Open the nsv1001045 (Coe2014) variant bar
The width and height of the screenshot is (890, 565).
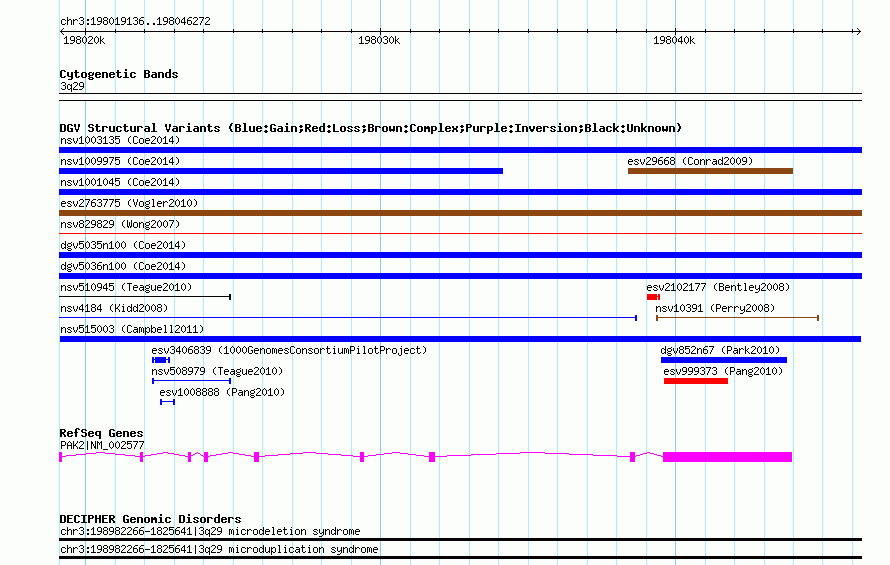460,192
